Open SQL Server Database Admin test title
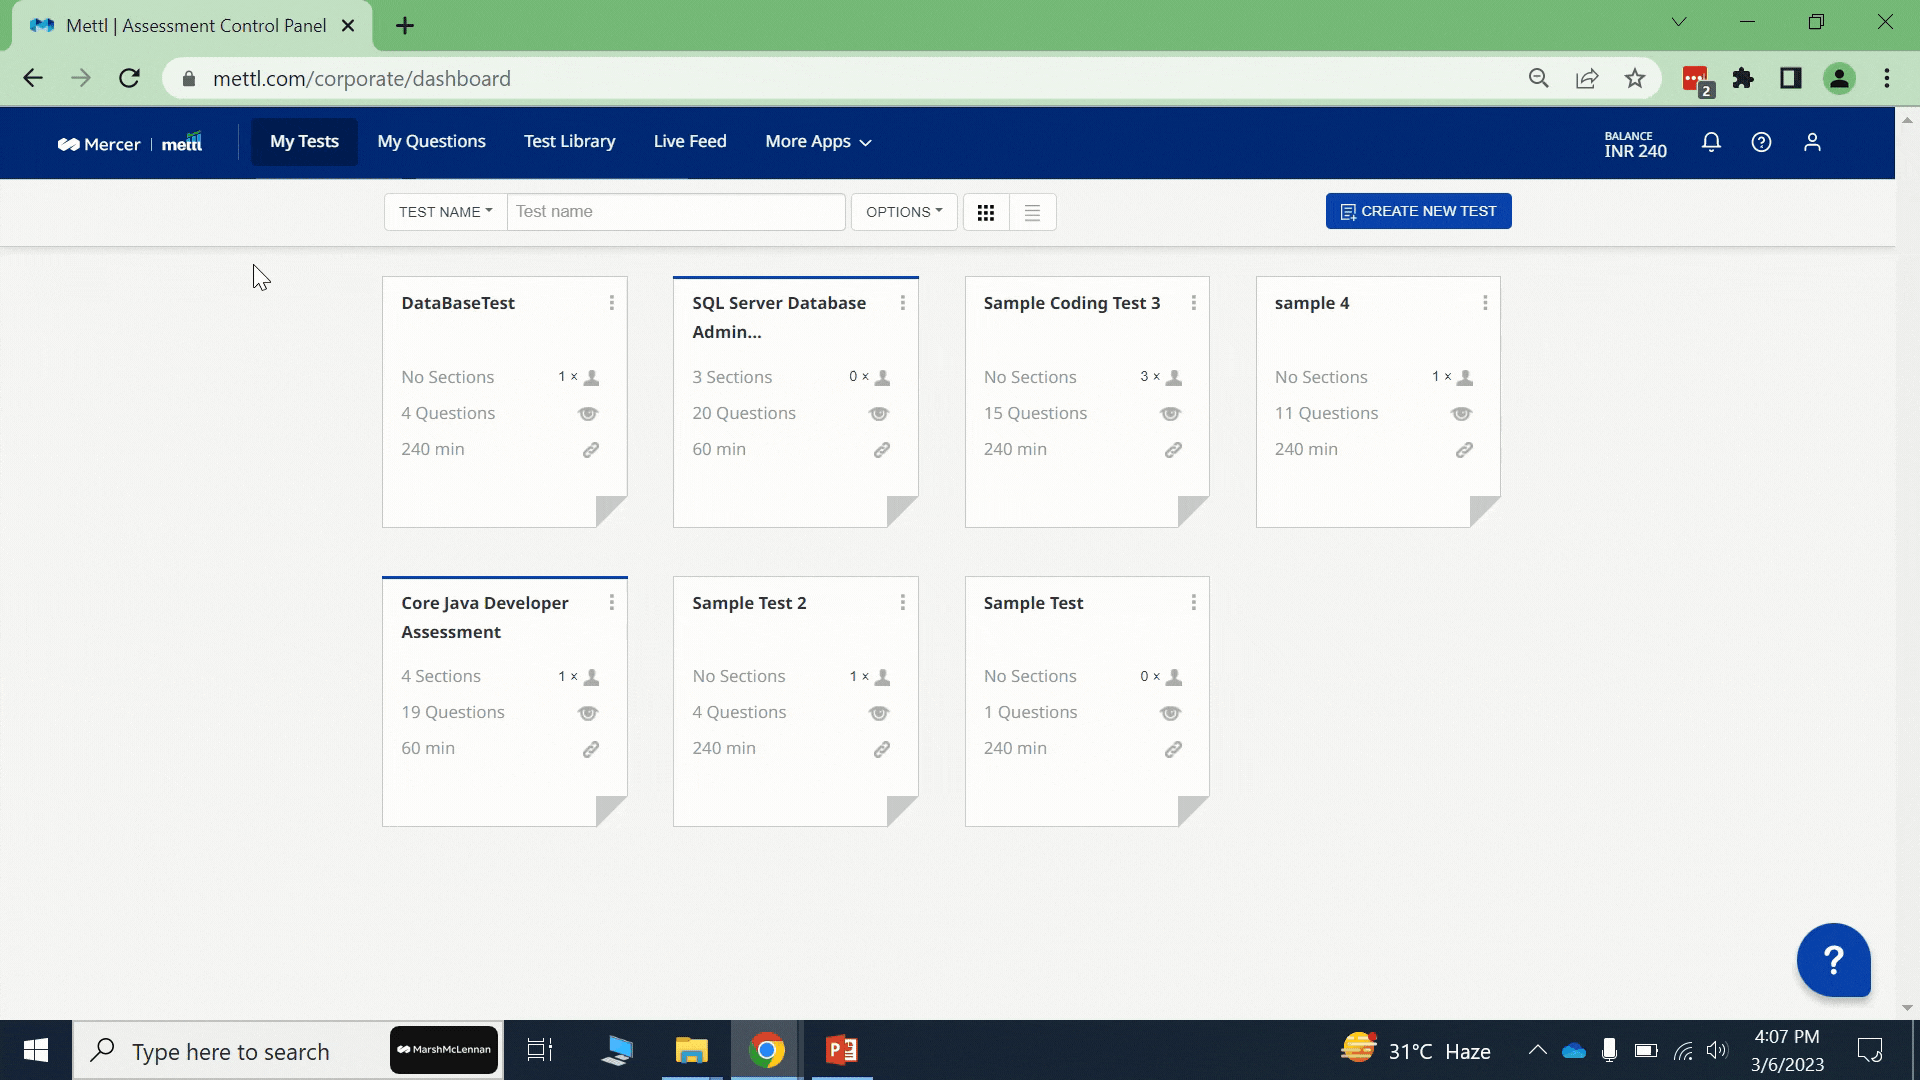The height and width of the screenshot is (1080, 1920). pyautogui.click(x=779, y=317)
